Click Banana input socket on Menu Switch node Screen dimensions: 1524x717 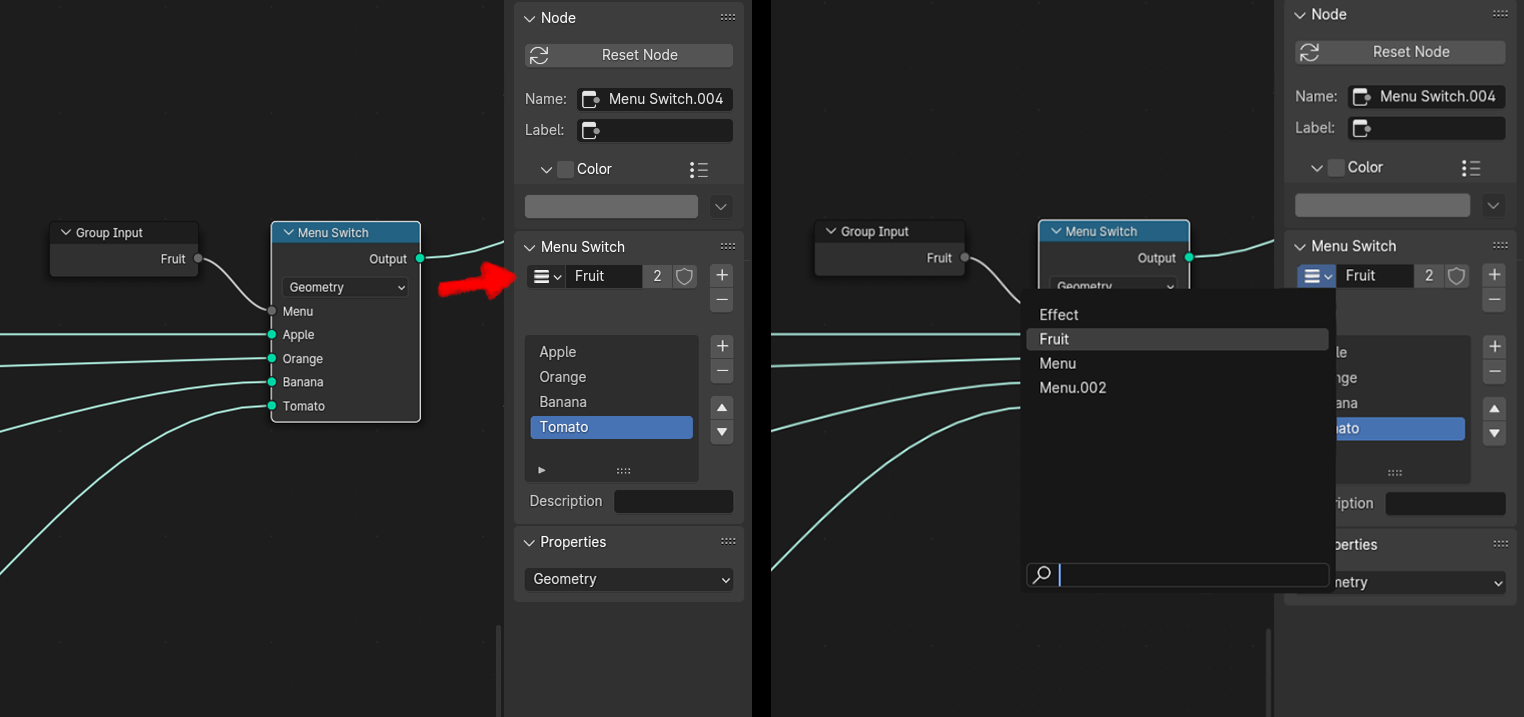(x=272, y=382)
